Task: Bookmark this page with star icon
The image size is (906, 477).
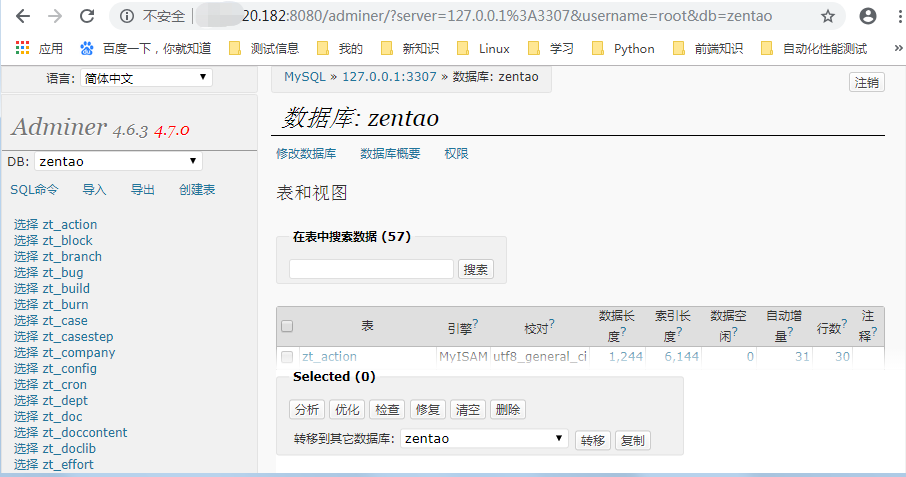Action: [x=828, y=16]
